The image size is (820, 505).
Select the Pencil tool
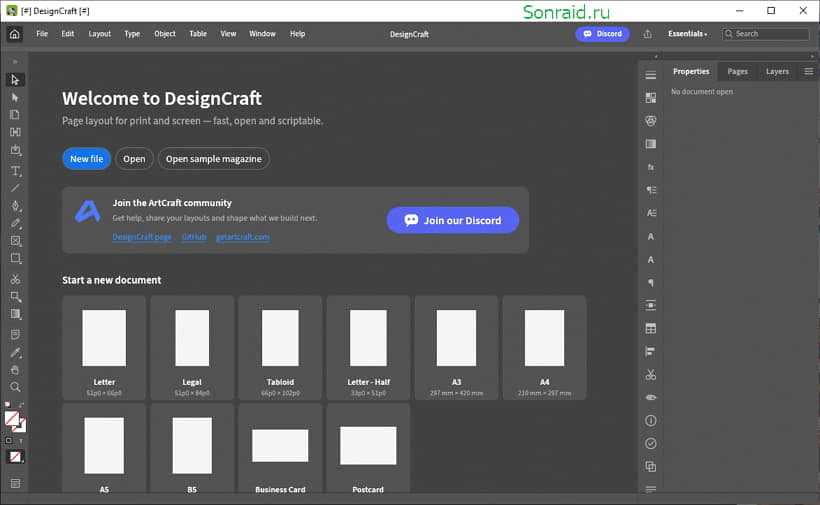click(x=16, y=223)
